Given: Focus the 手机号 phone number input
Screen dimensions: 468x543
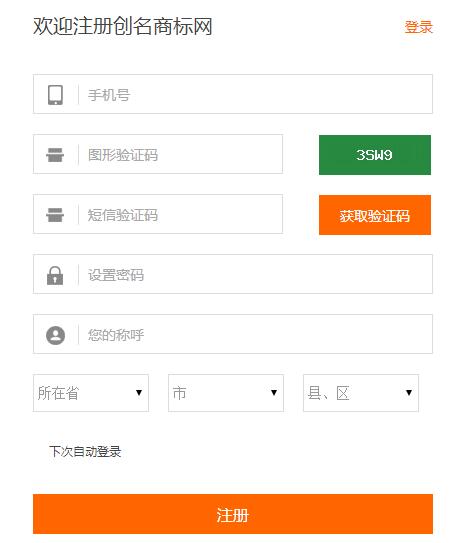Looking at the screenshot, I should tap(233, 94).
